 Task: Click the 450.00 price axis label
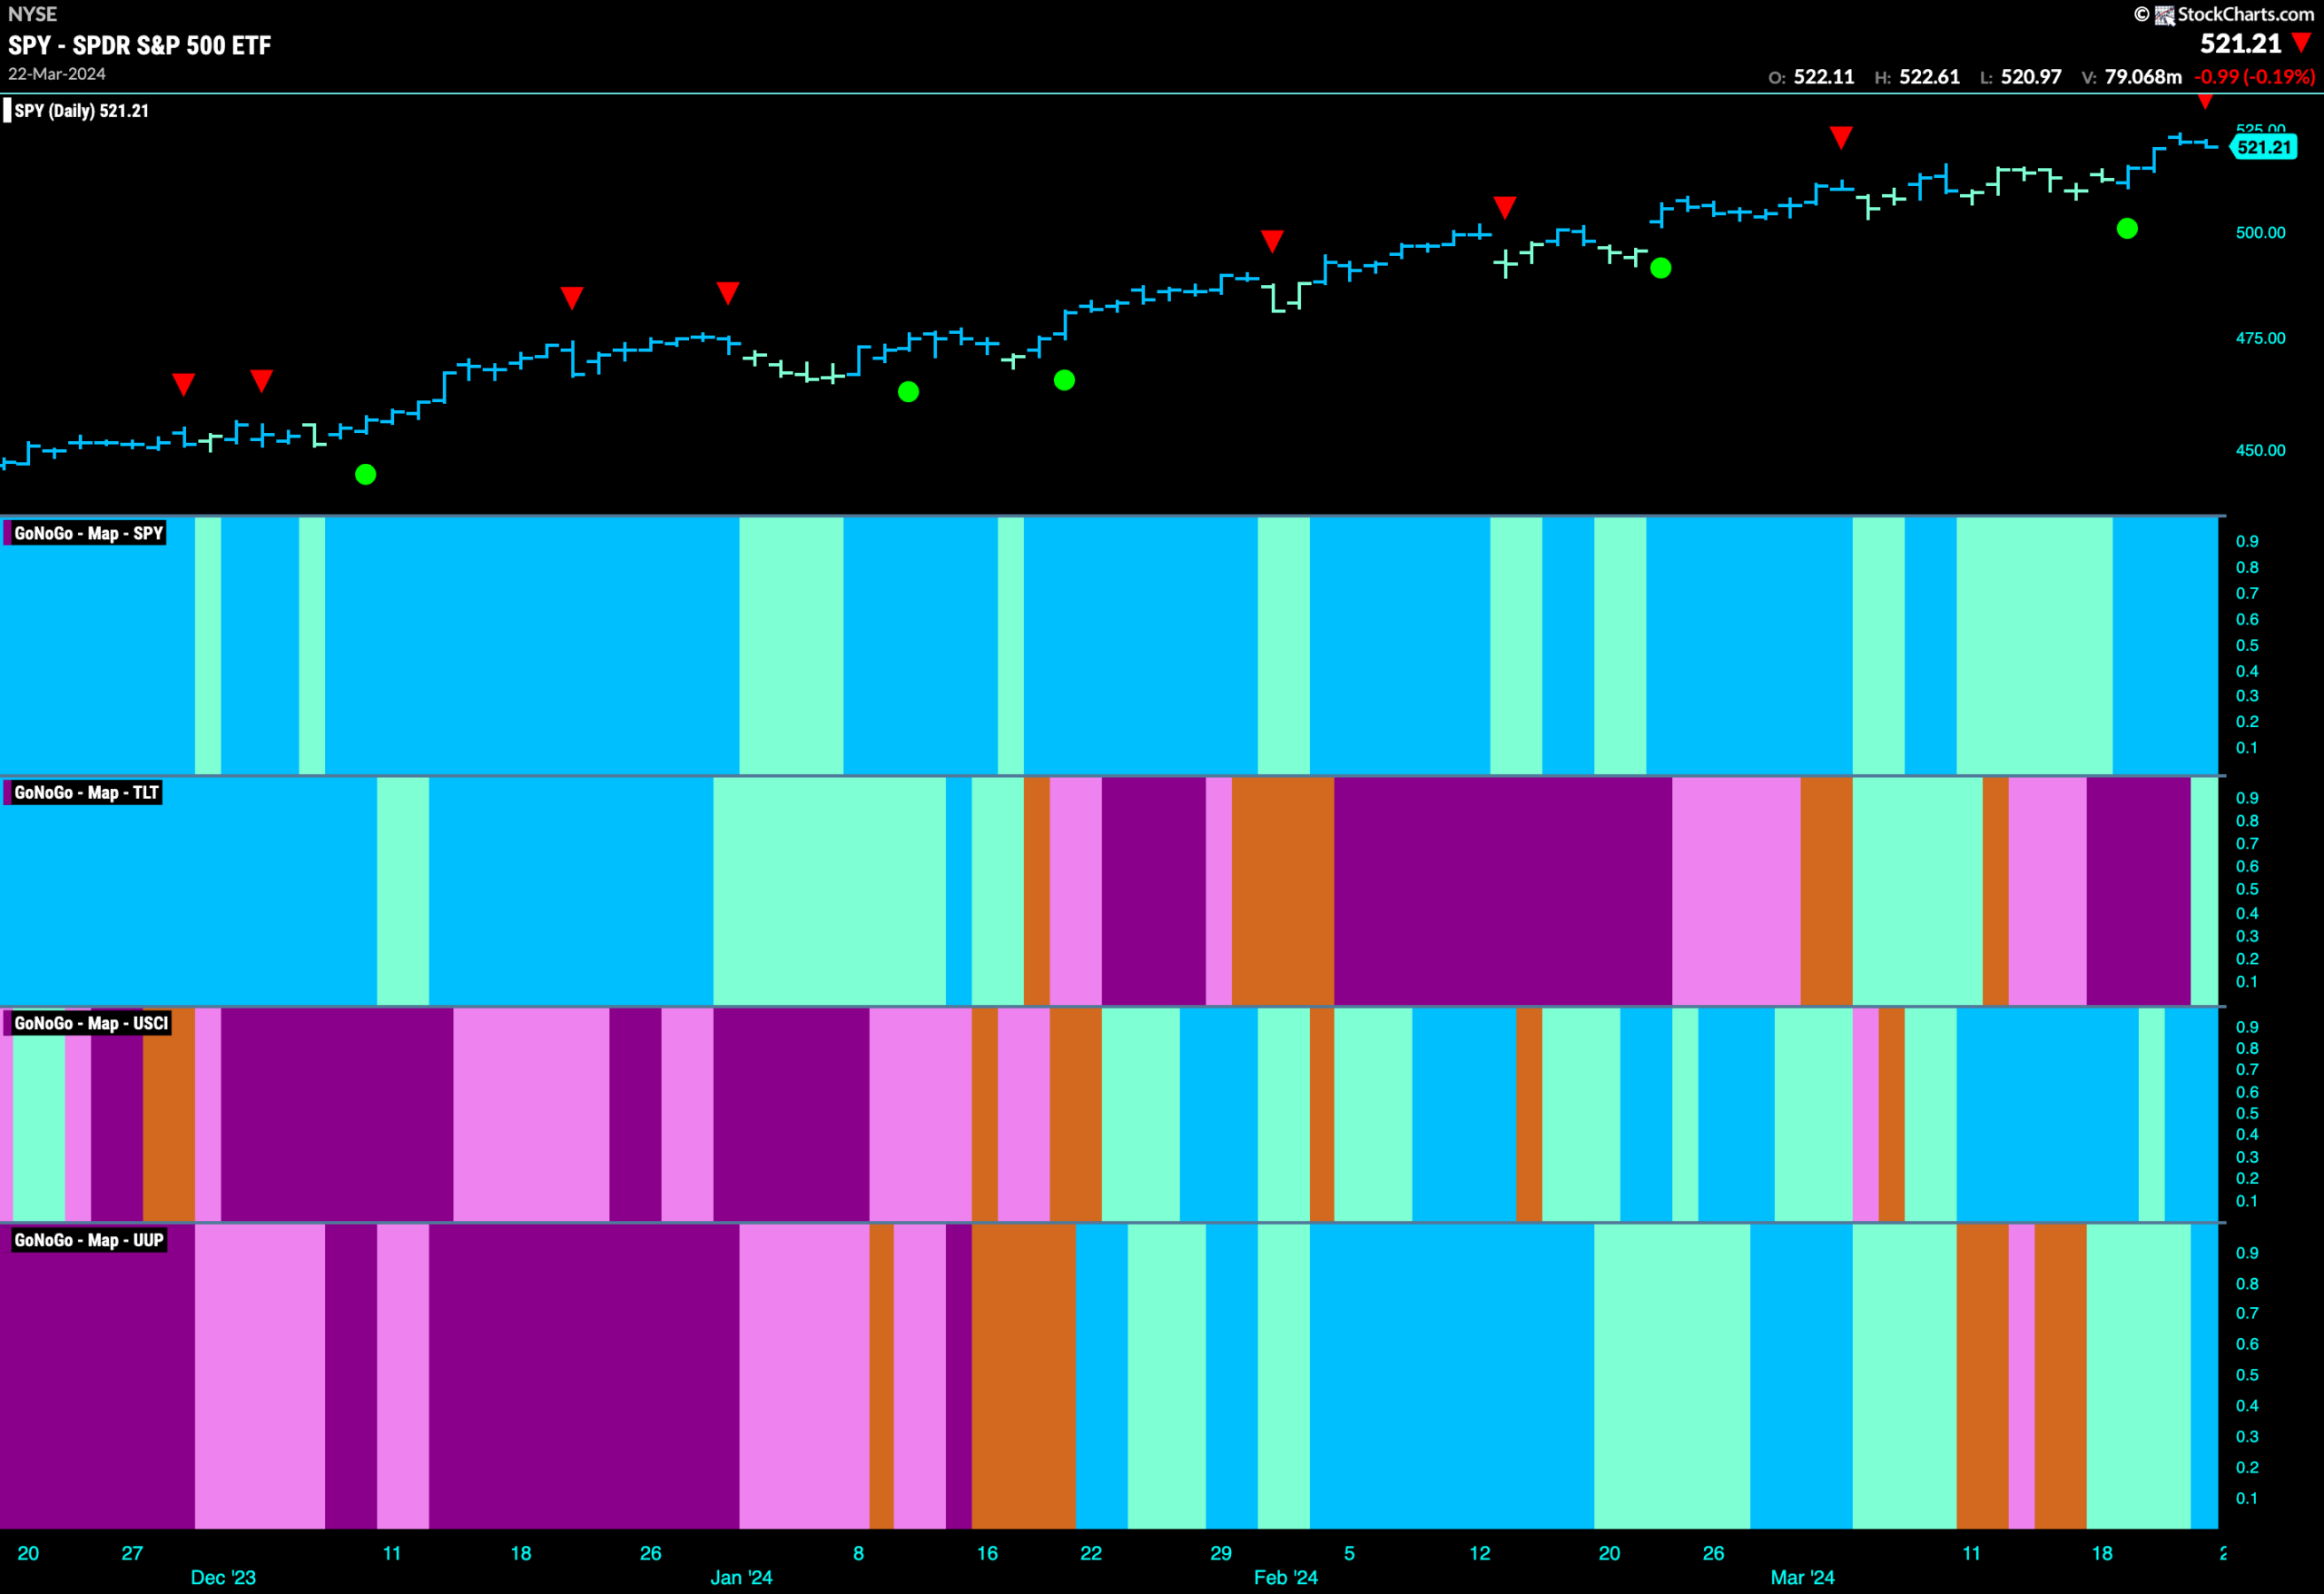pos(2261,450)
